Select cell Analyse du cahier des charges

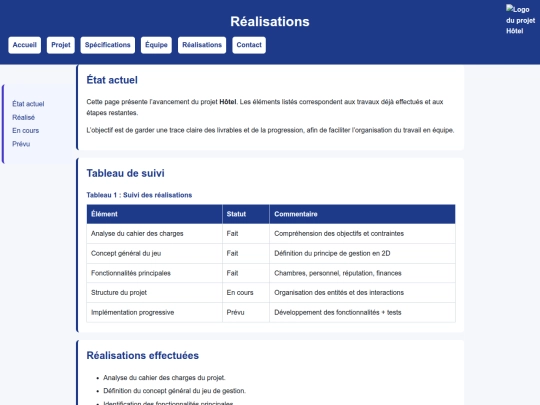point(155,233)
